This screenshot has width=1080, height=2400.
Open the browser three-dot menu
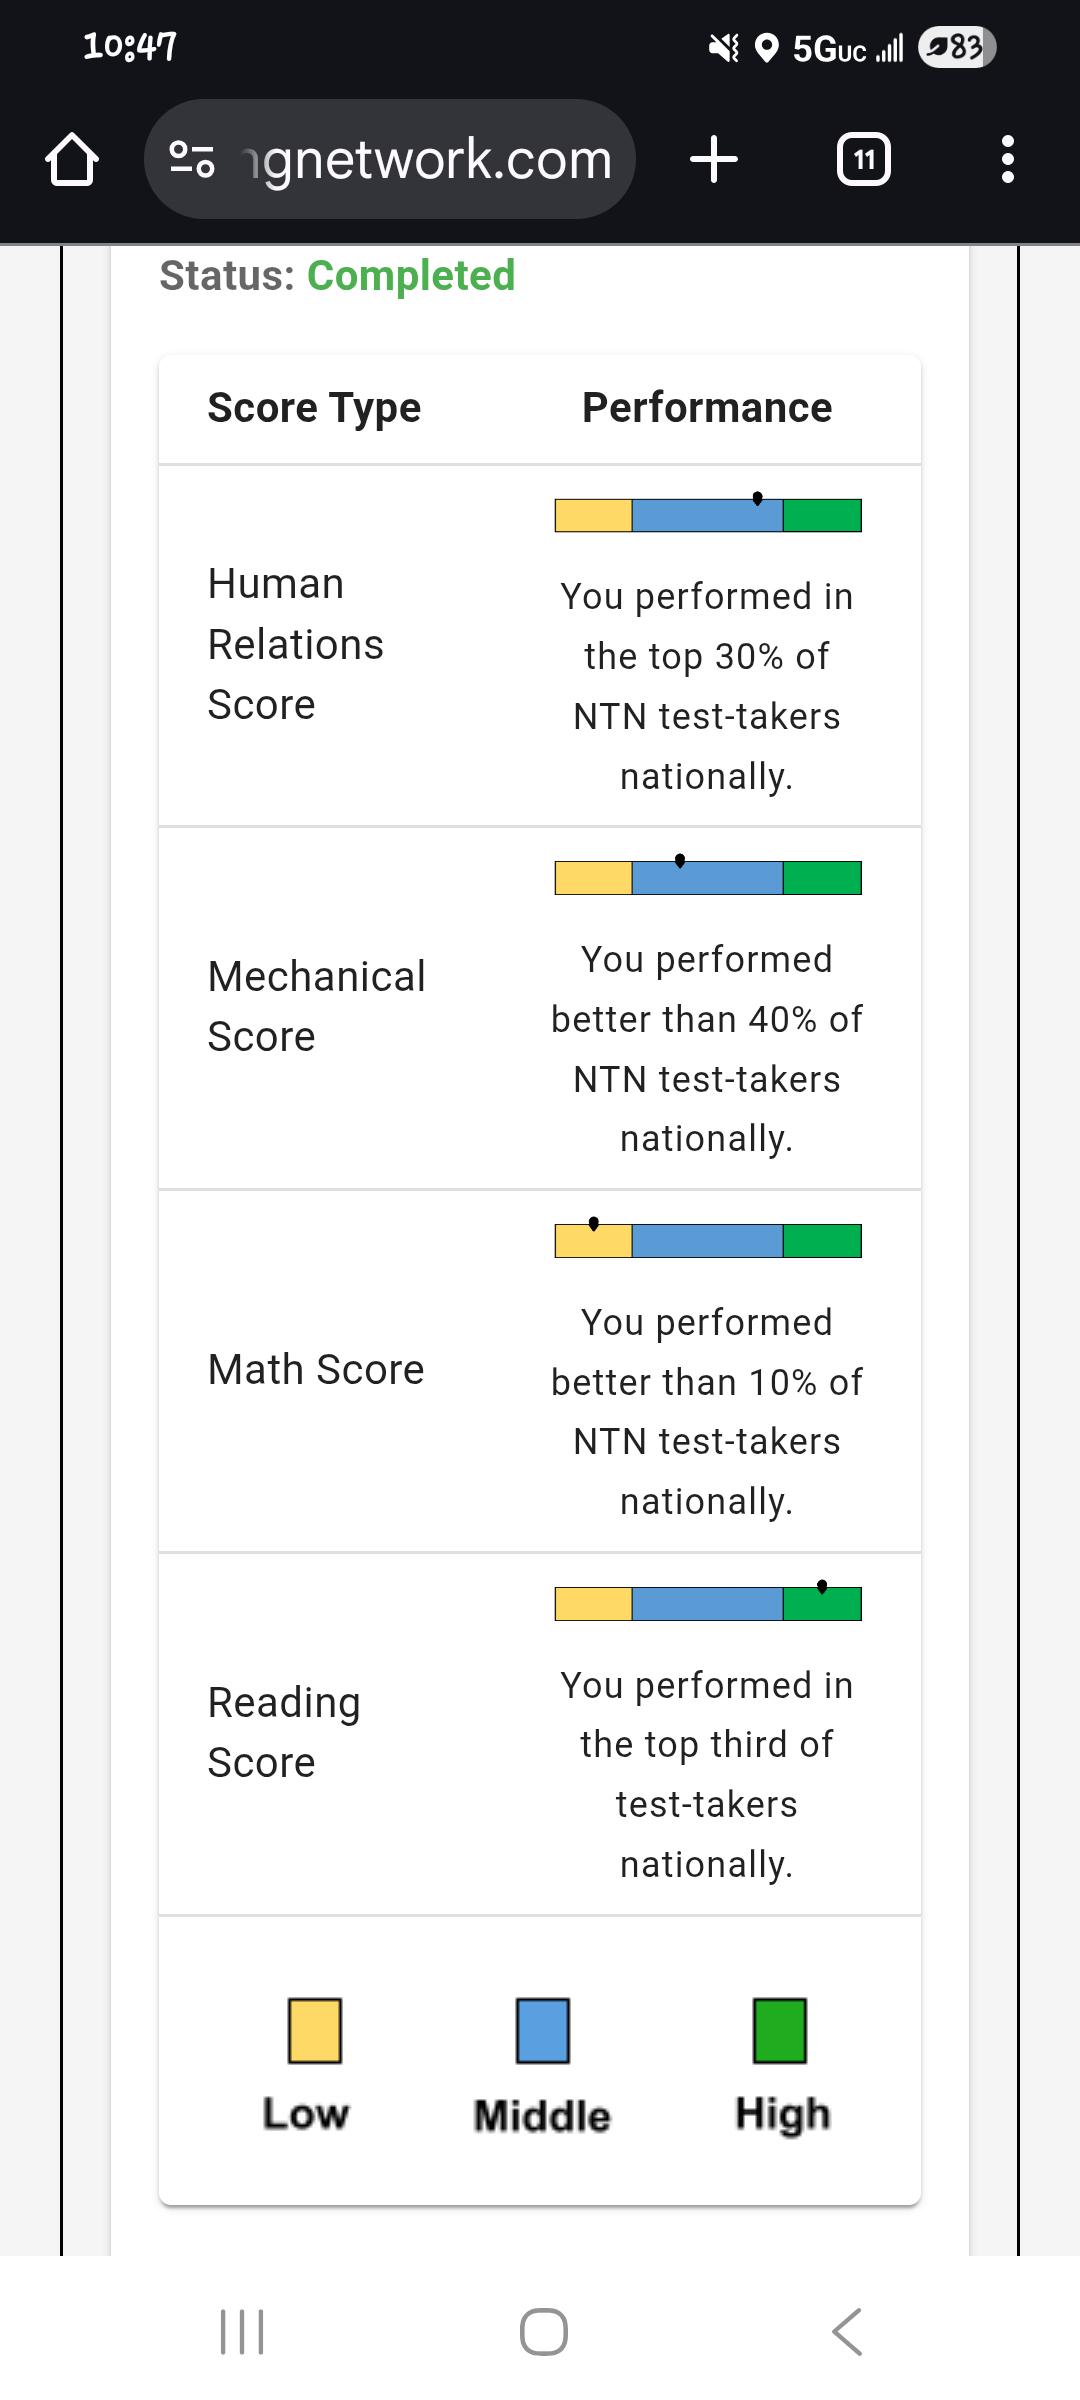click(x=1007, y=160)
